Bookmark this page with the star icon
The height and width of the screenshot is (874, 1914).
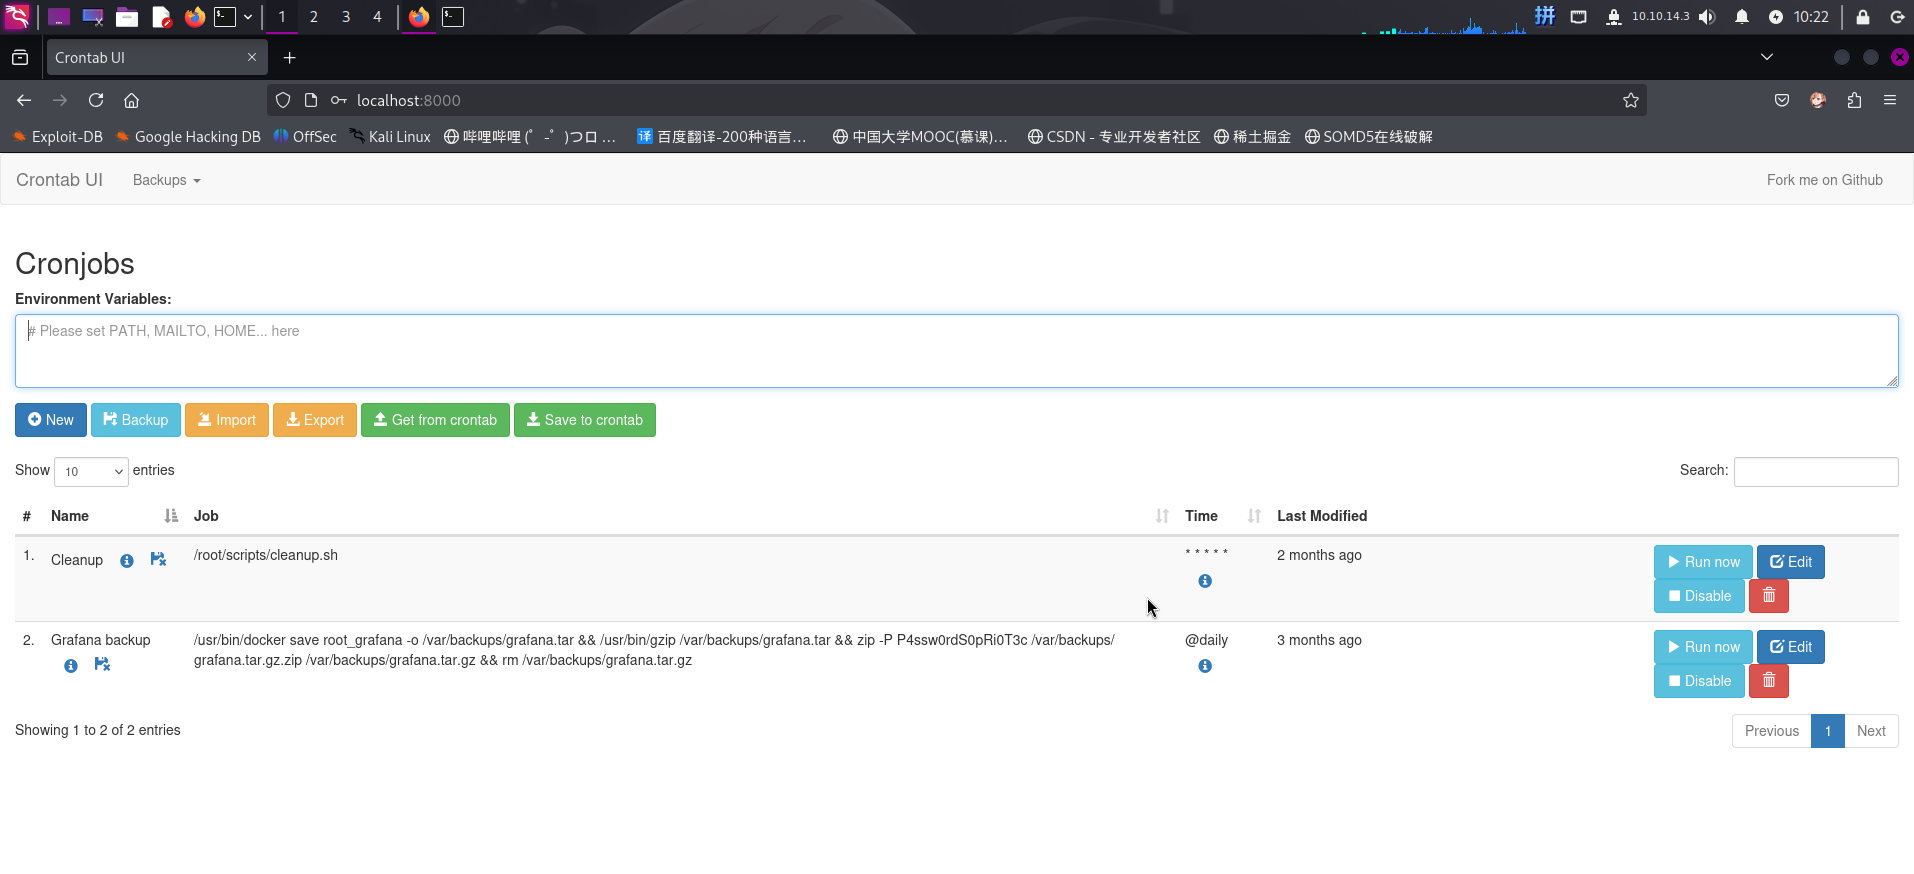1631,100
